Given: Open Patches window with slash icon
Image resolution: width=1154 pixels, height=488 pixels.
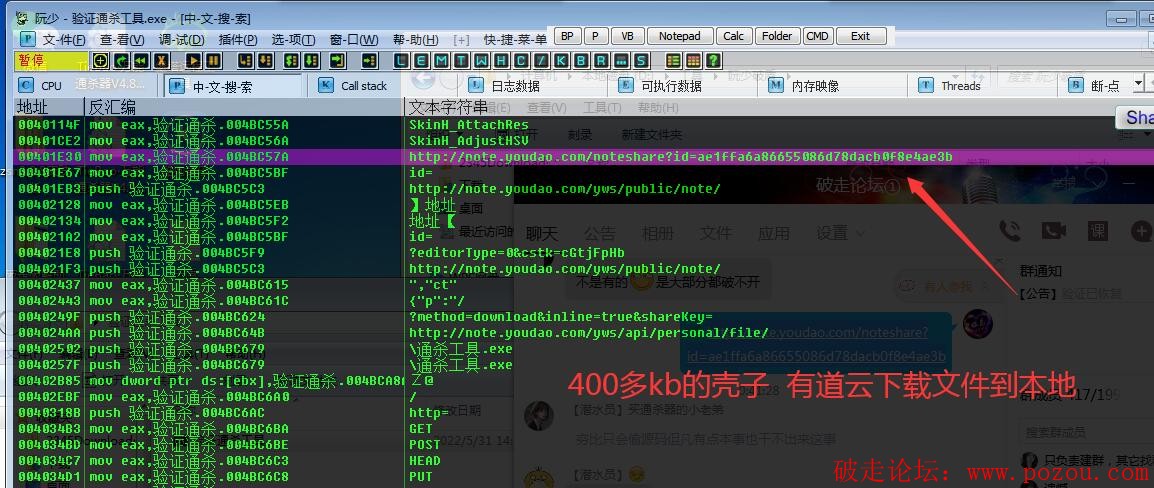Looking at the screenshot, I should 542,60.
